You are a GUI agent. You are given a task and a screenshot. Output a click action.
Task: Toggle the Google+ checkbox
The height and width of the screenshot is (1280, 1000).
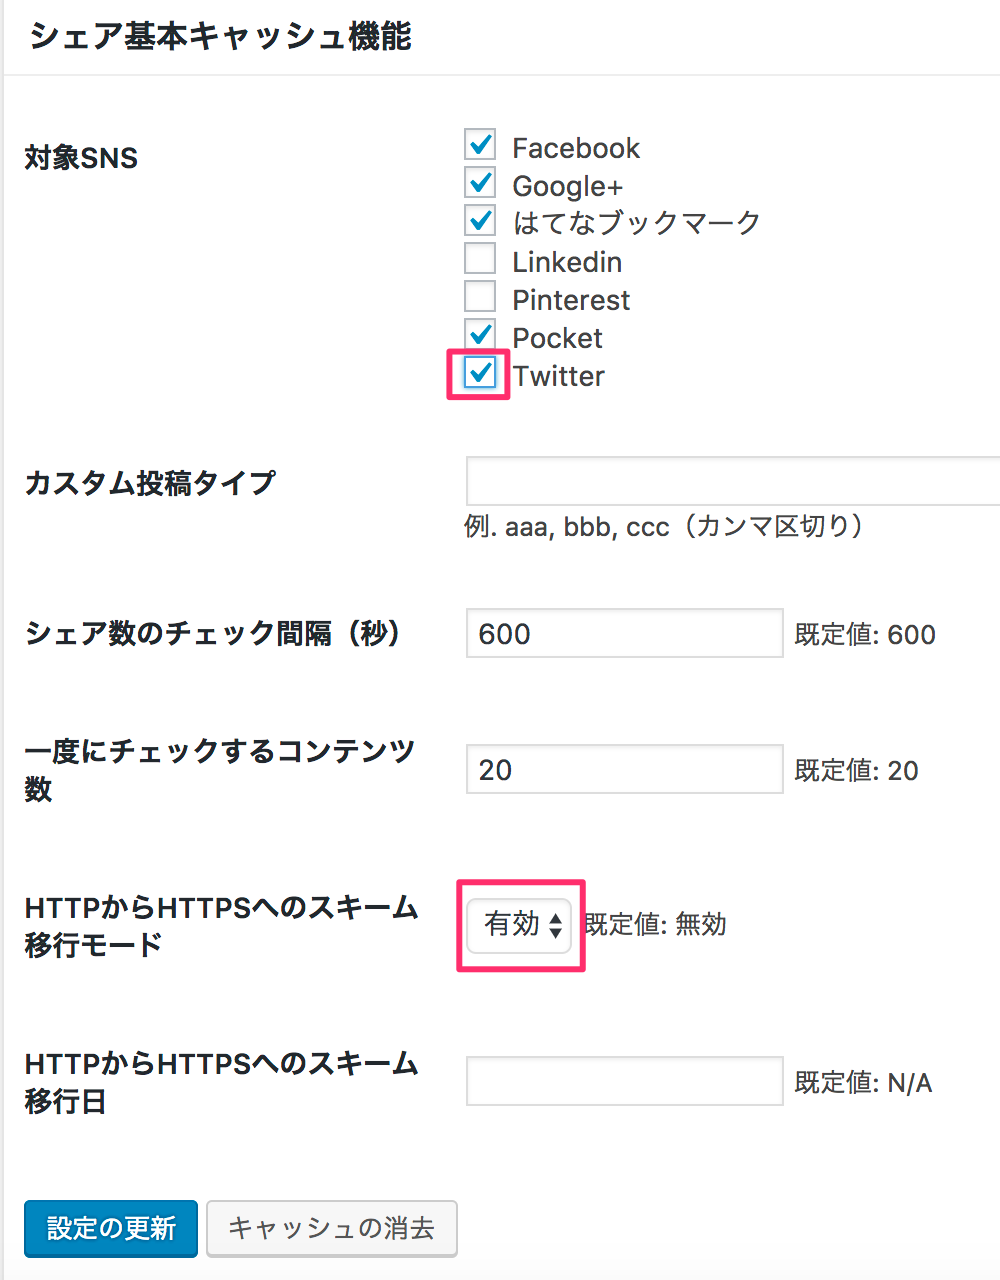[x=480, y=182]
